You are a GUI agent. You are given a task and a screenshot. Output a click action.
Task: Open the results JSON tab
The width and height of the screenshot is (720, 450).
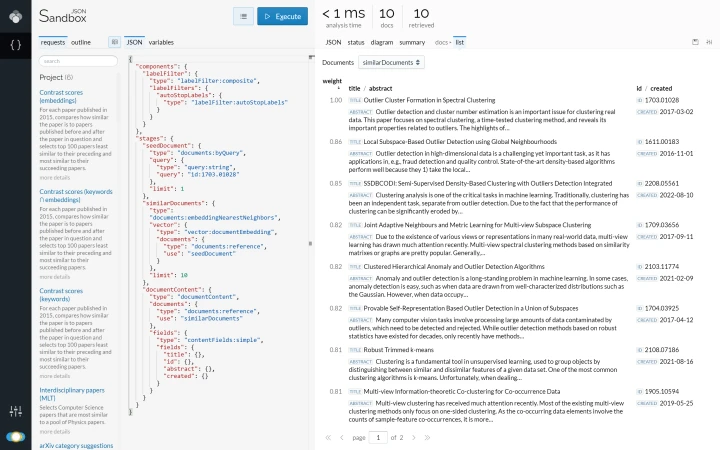click(333, 42)
